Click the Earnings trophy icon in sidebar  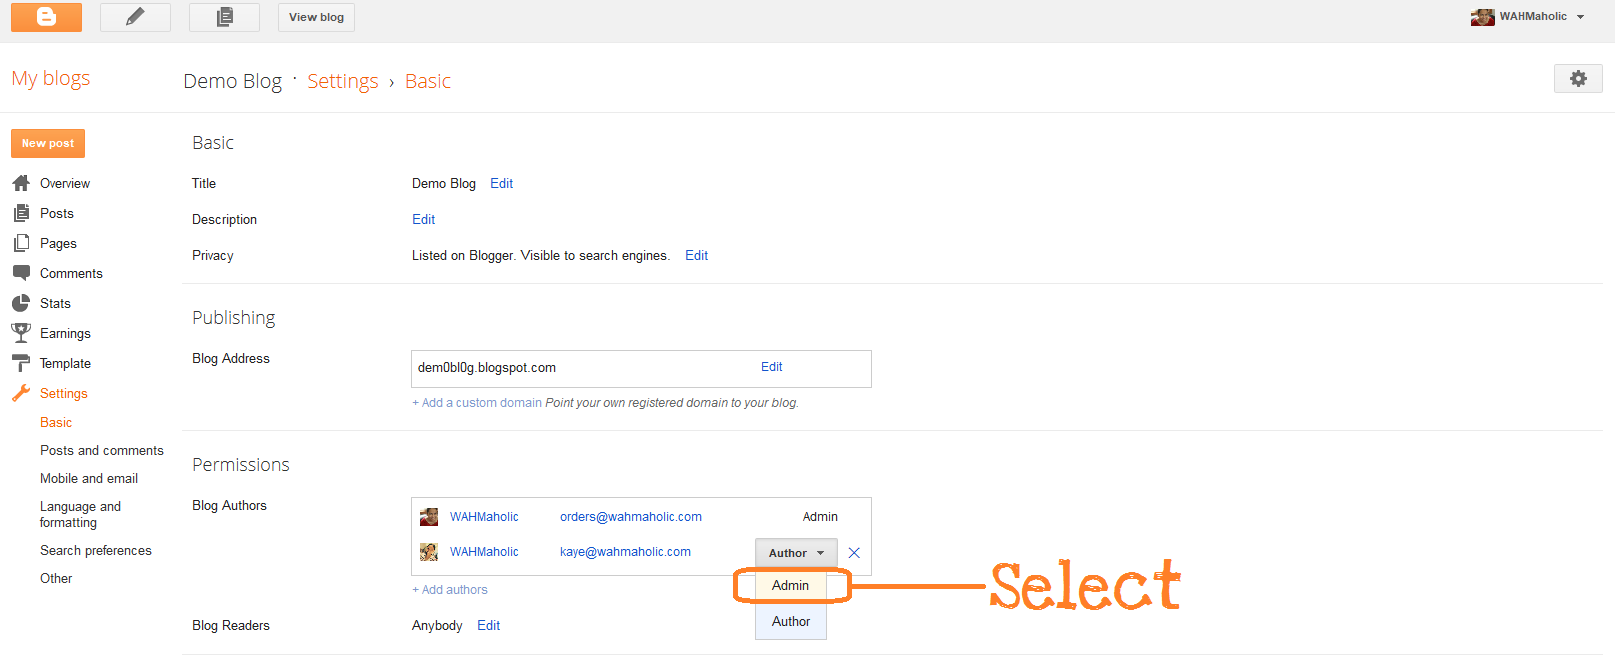click(21, 333)
